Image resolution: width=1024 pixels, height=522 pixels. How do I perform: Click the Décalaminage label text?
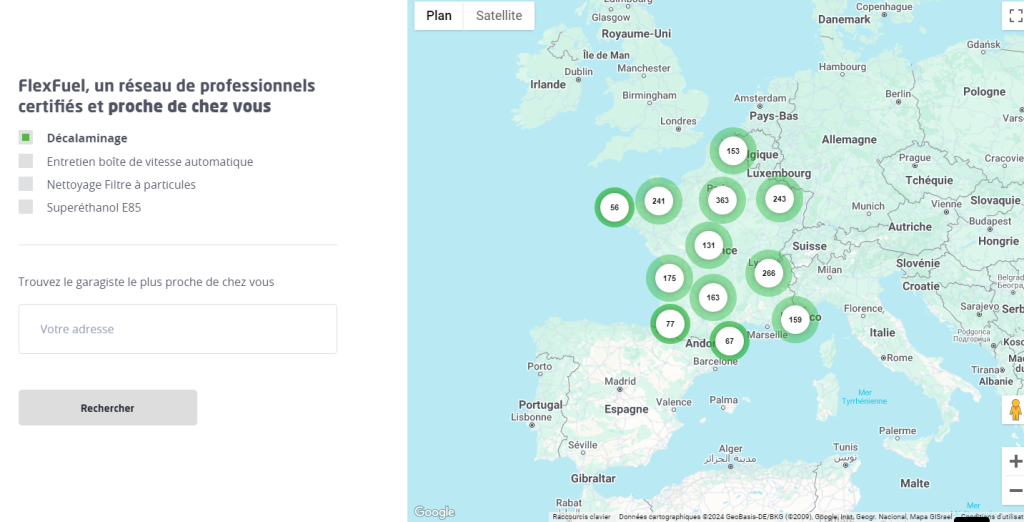(x=87, y=138)
